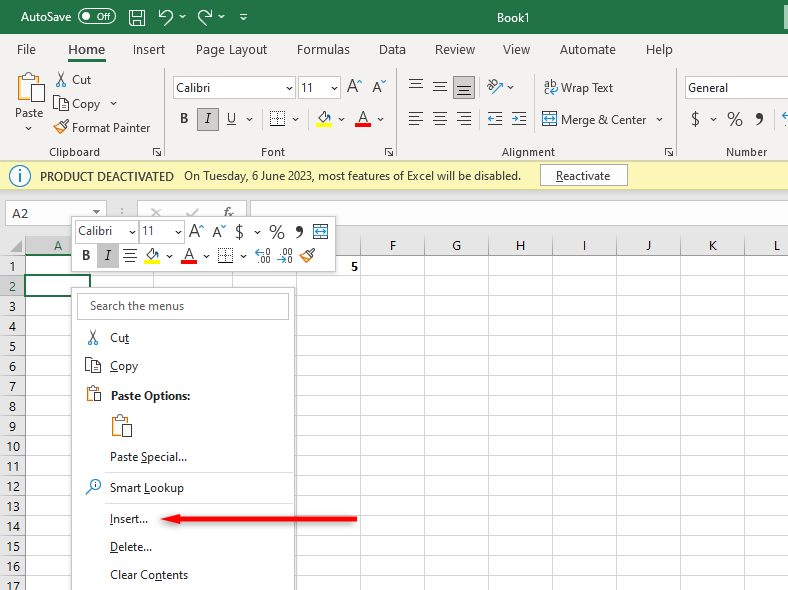Apply the yellow fill color in ribbon

click(323, 119)
